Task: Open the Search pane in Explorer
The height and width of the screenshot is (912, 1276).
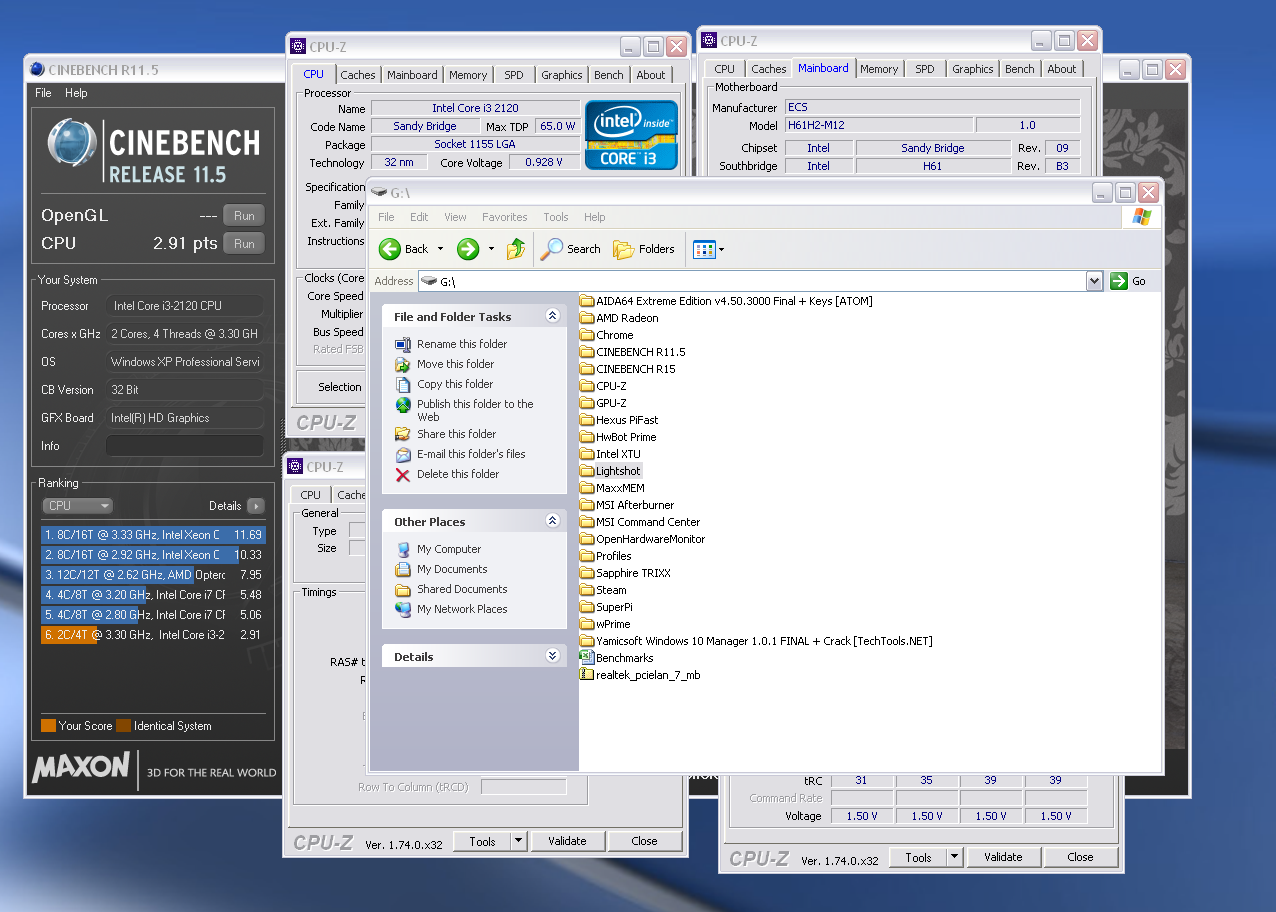Action: pyautogui.click(x=571, y=249)
